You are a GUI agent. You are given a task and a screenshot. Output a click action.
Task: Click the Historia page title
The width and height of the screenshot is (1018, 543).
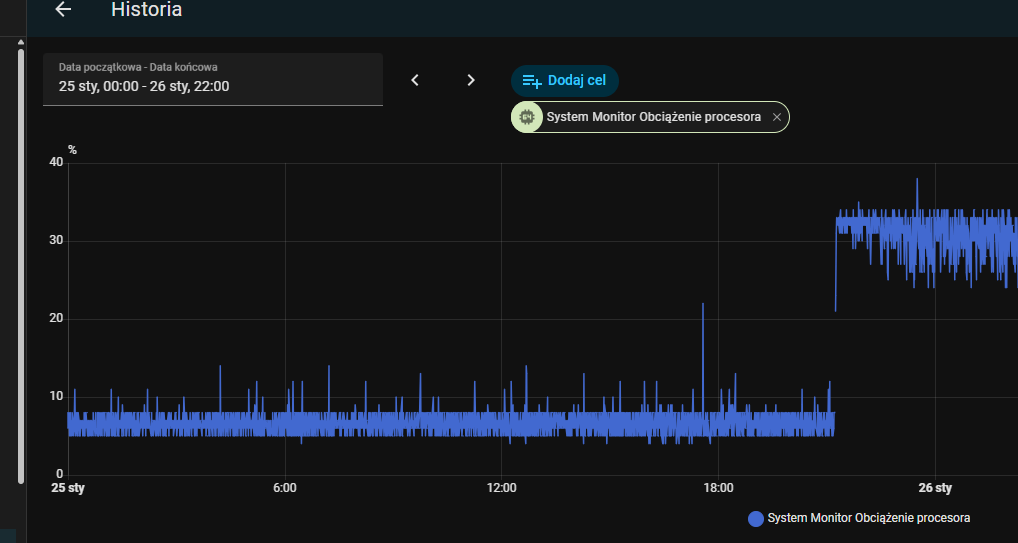pos(146,10)
